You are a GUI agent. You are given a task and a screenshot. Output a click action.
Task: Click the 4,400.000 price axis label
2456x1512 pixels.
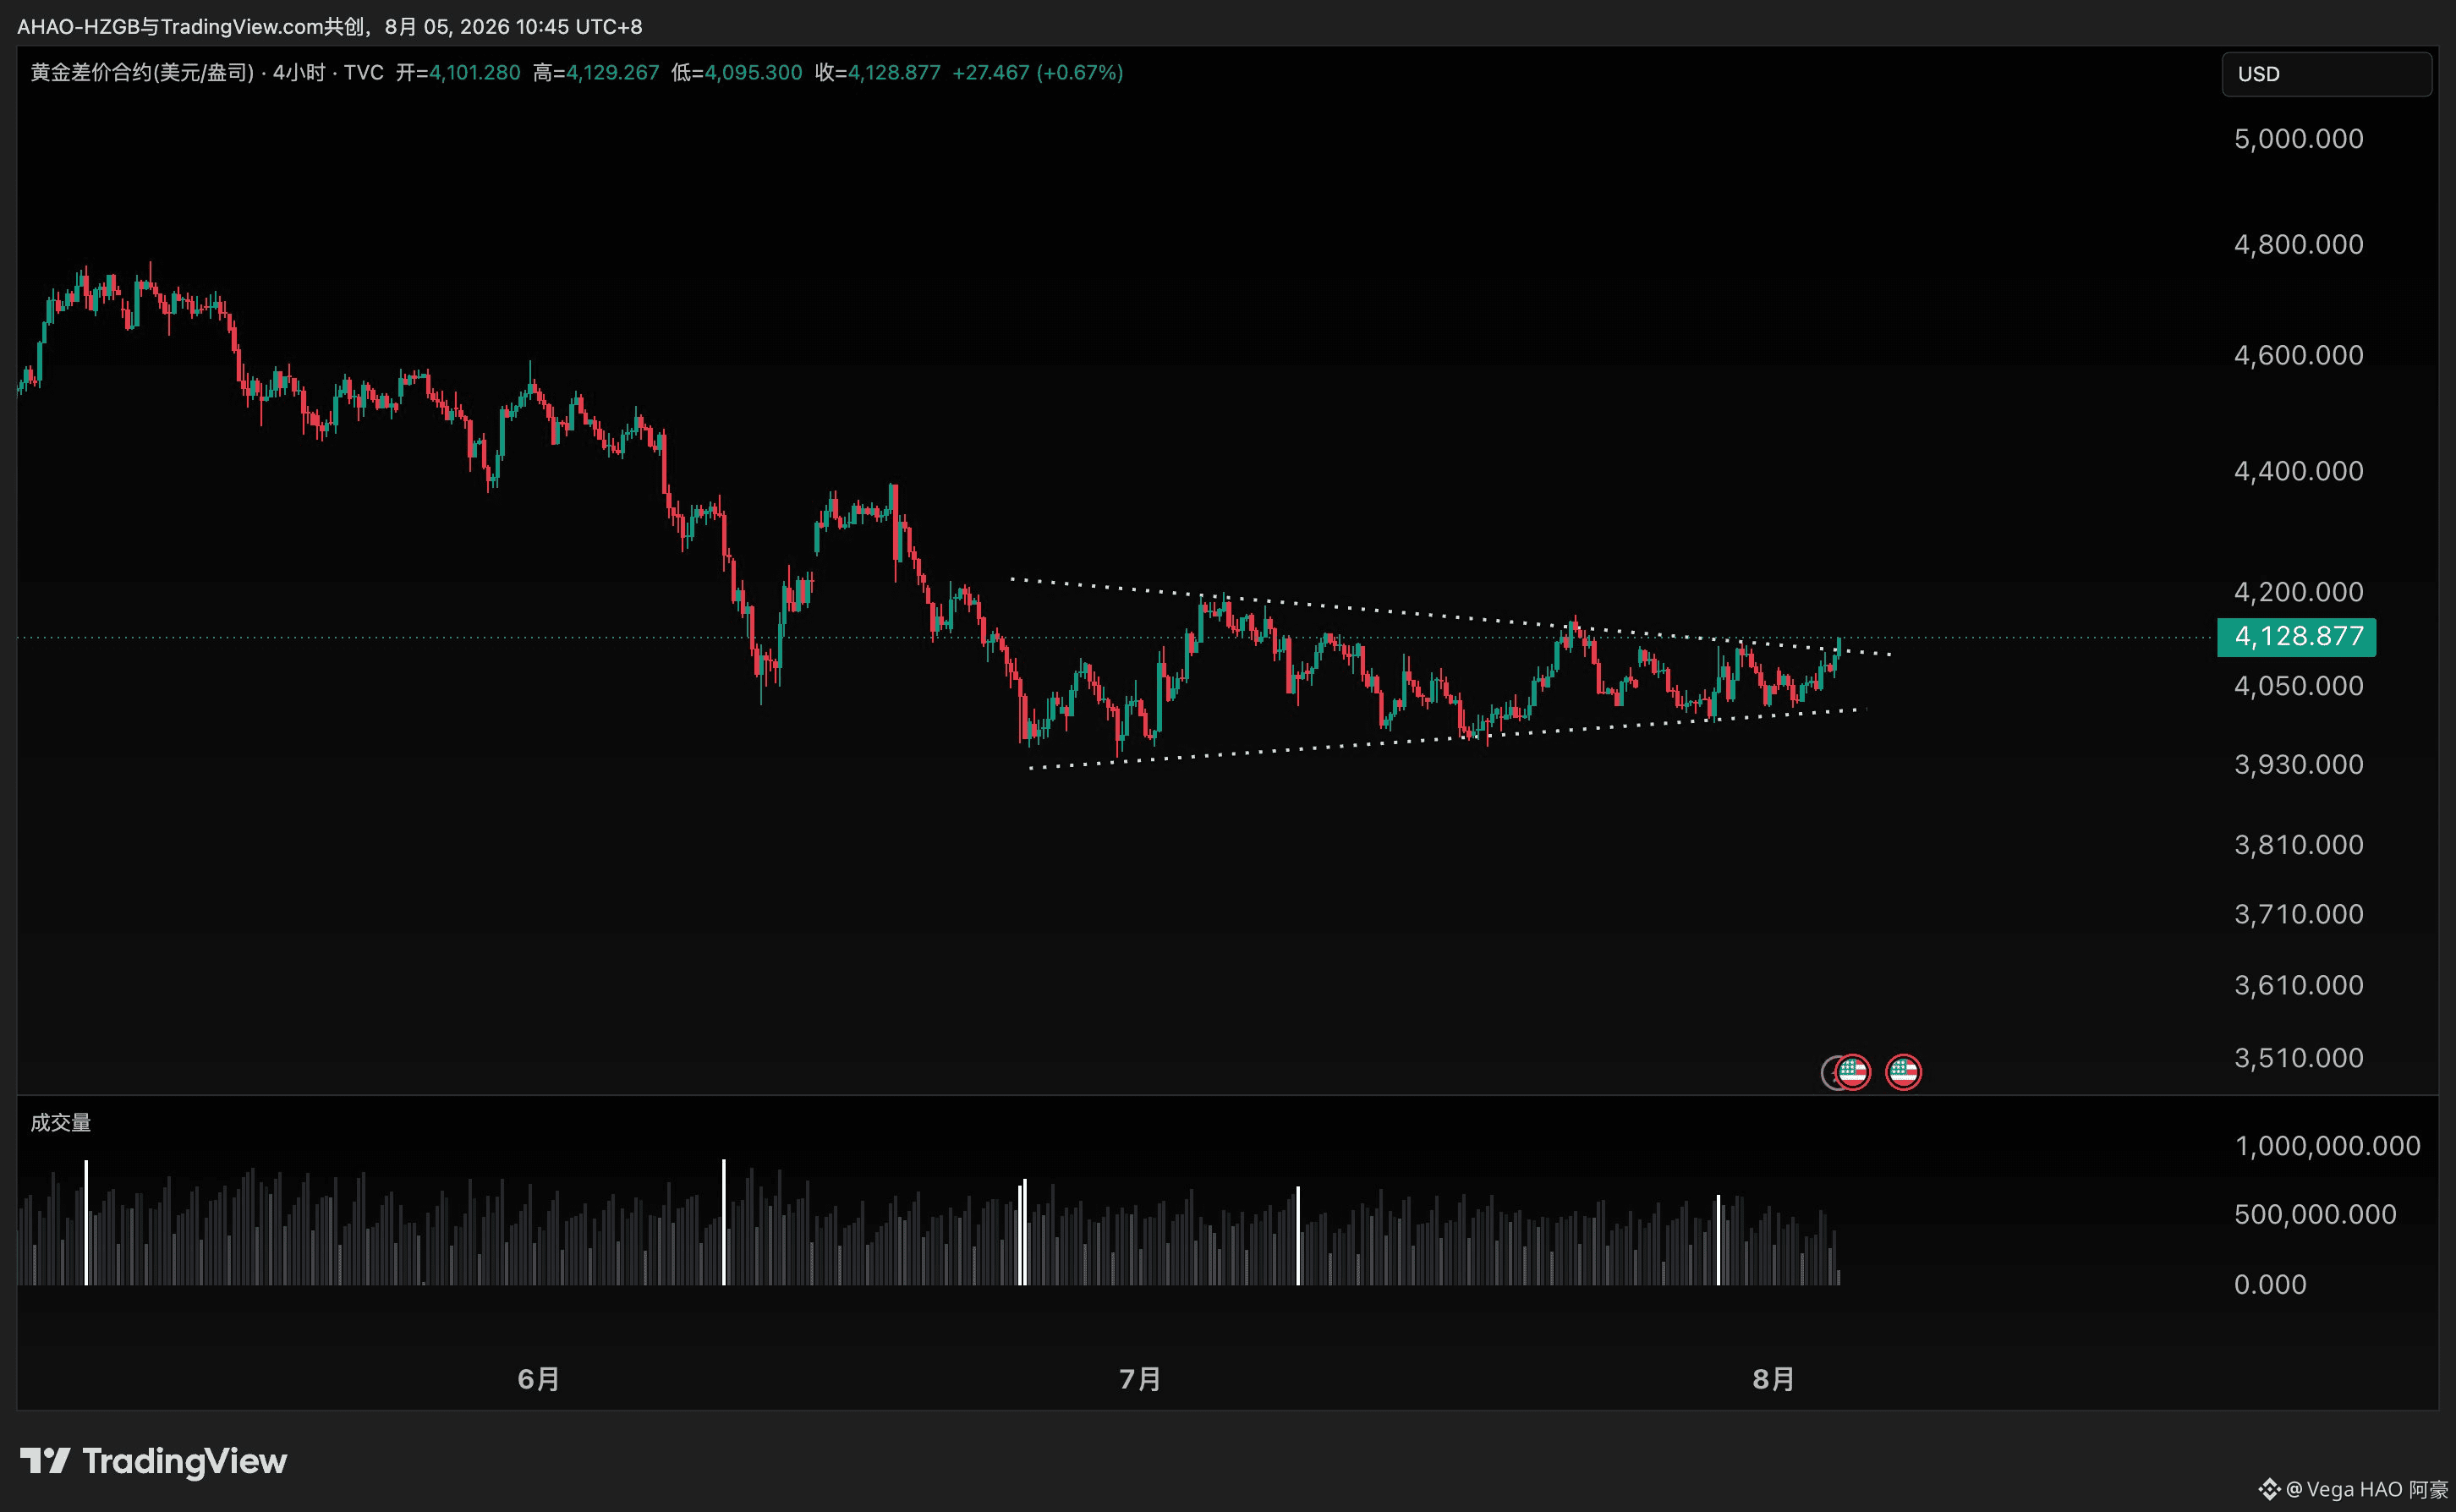(2299, 472)
